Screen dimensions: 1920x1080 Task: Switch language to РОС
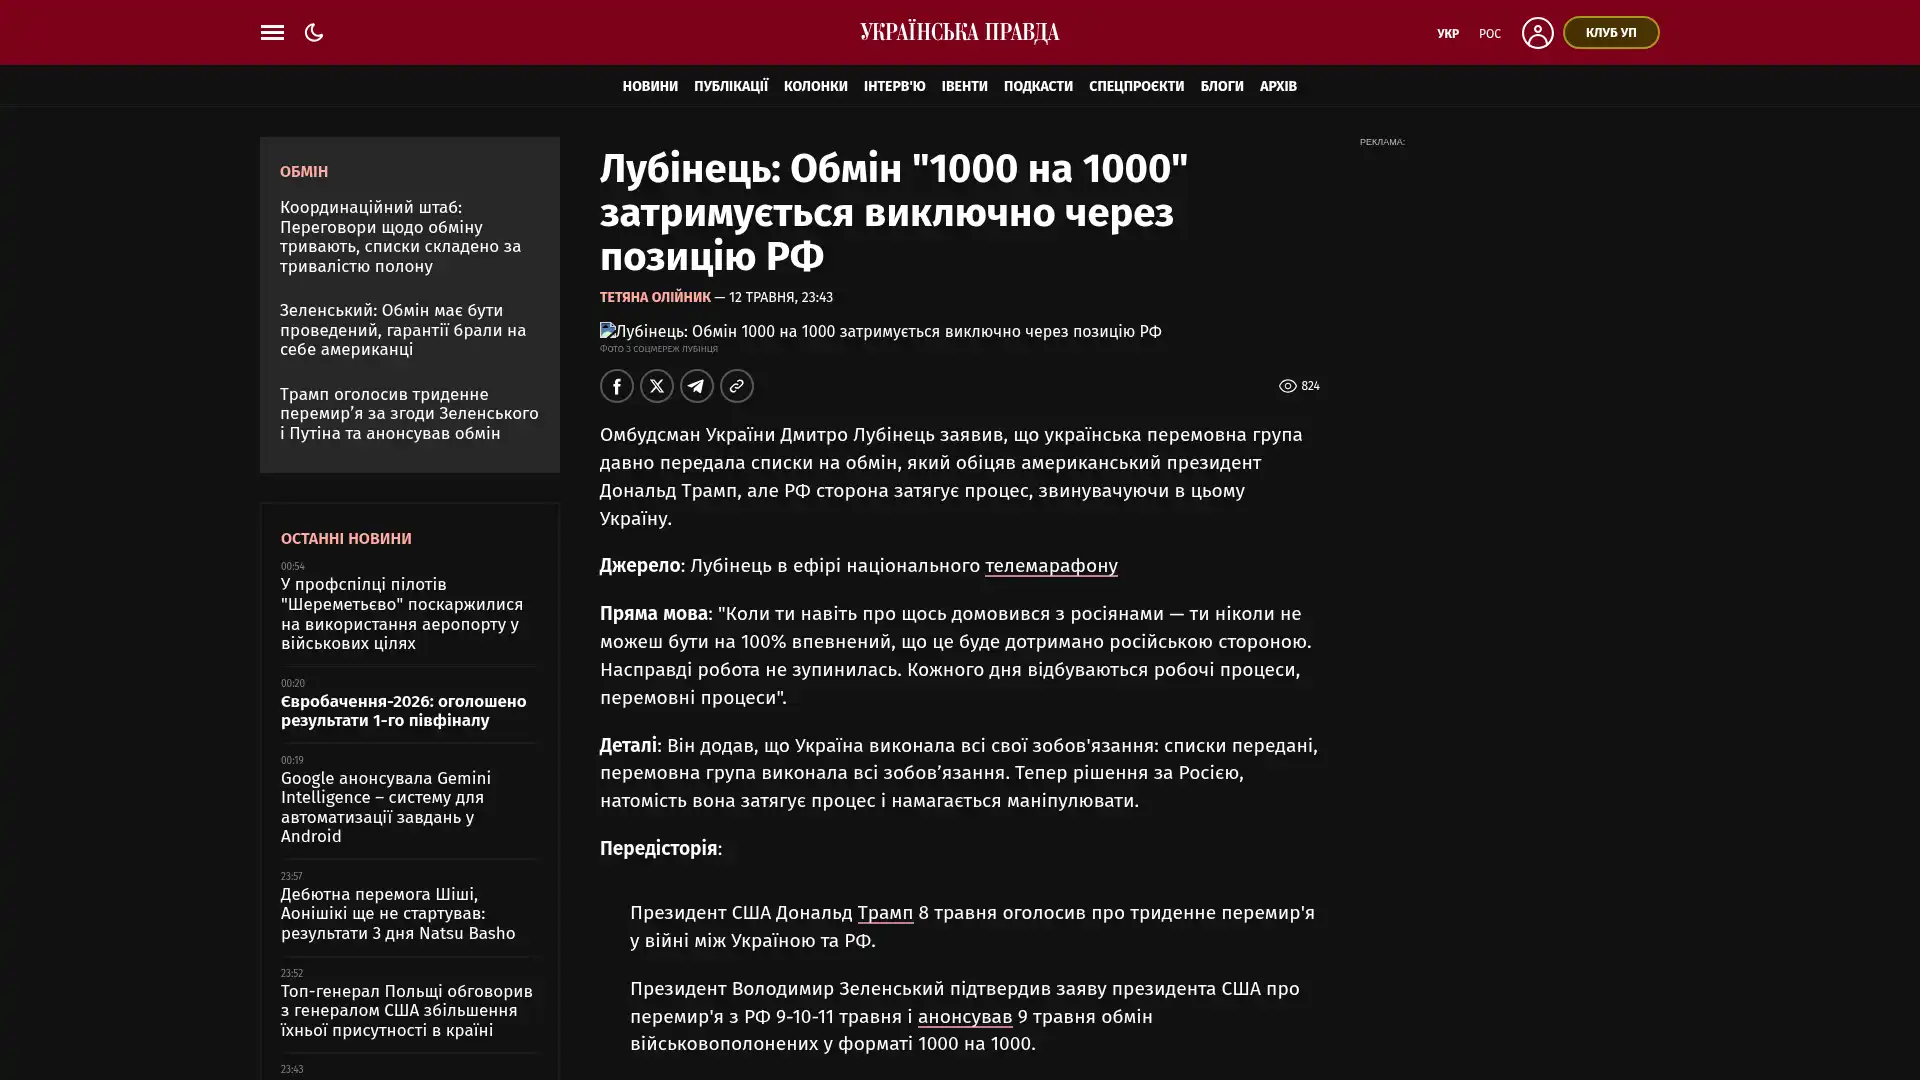[x=1489, y=34]
